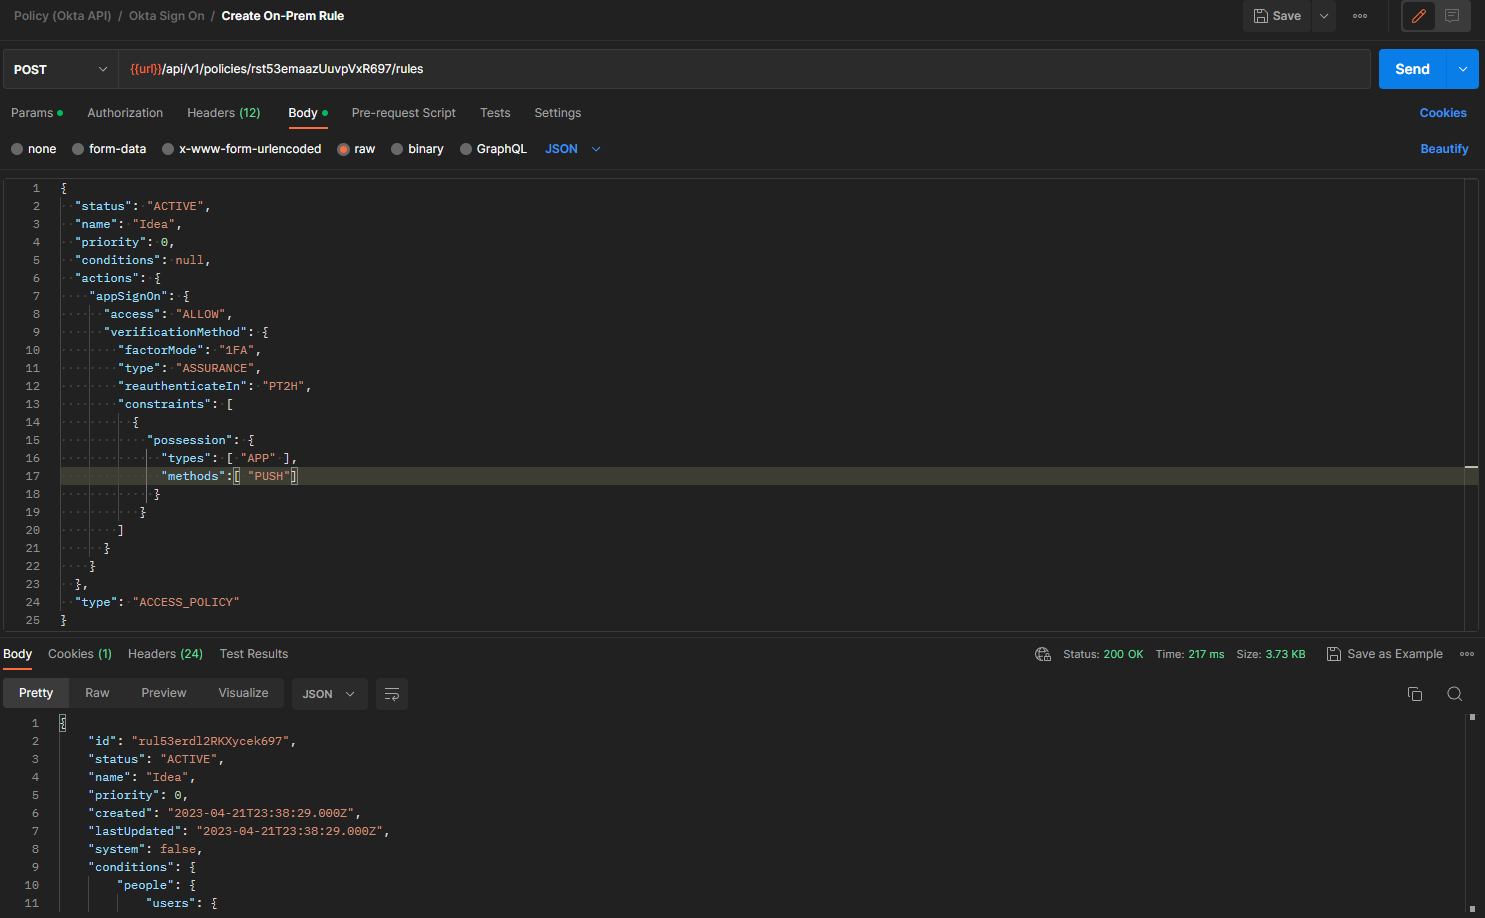Expand the Send options arrow
Image resolution: width=1485 pixels, height=918 pixels.
1463,69
